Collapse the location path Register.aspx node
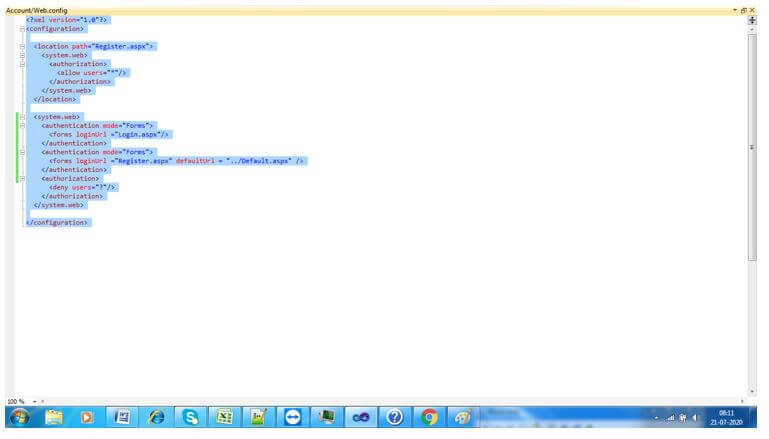The width and height of the screenshot is (769, 439). tap(22, 47)
